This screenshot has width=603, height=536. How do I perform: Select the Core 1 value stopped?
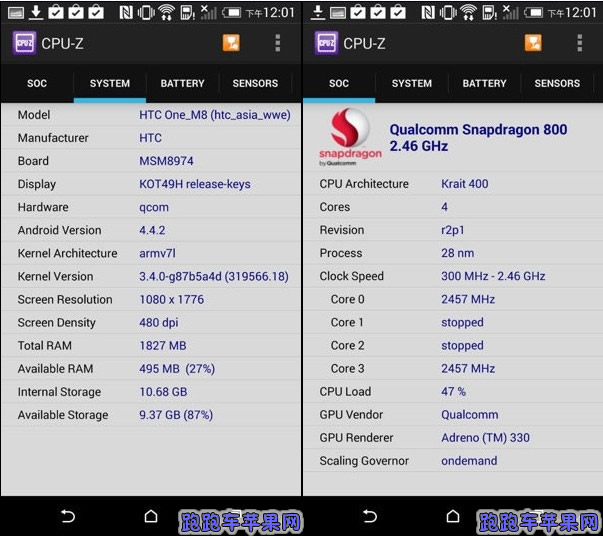coord(462,322)
